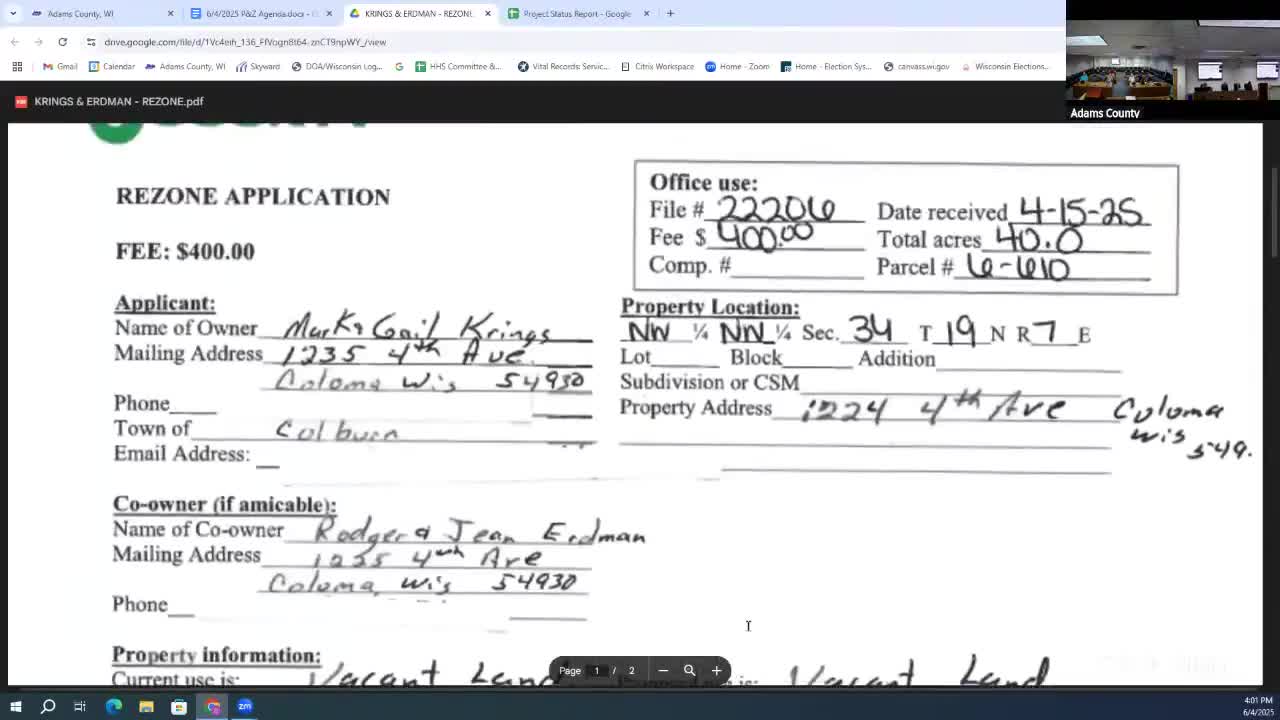Open the Skyward bookmark
Viewport: 1280px width, 720px height.
[x=259, y=66]
